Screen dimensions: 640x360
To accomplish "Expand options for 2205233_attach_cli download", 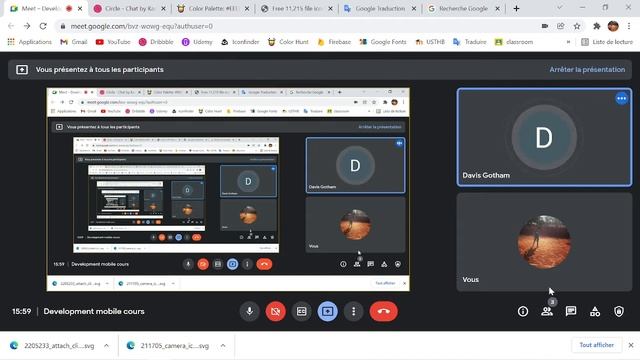I will [x=107, y=346].
